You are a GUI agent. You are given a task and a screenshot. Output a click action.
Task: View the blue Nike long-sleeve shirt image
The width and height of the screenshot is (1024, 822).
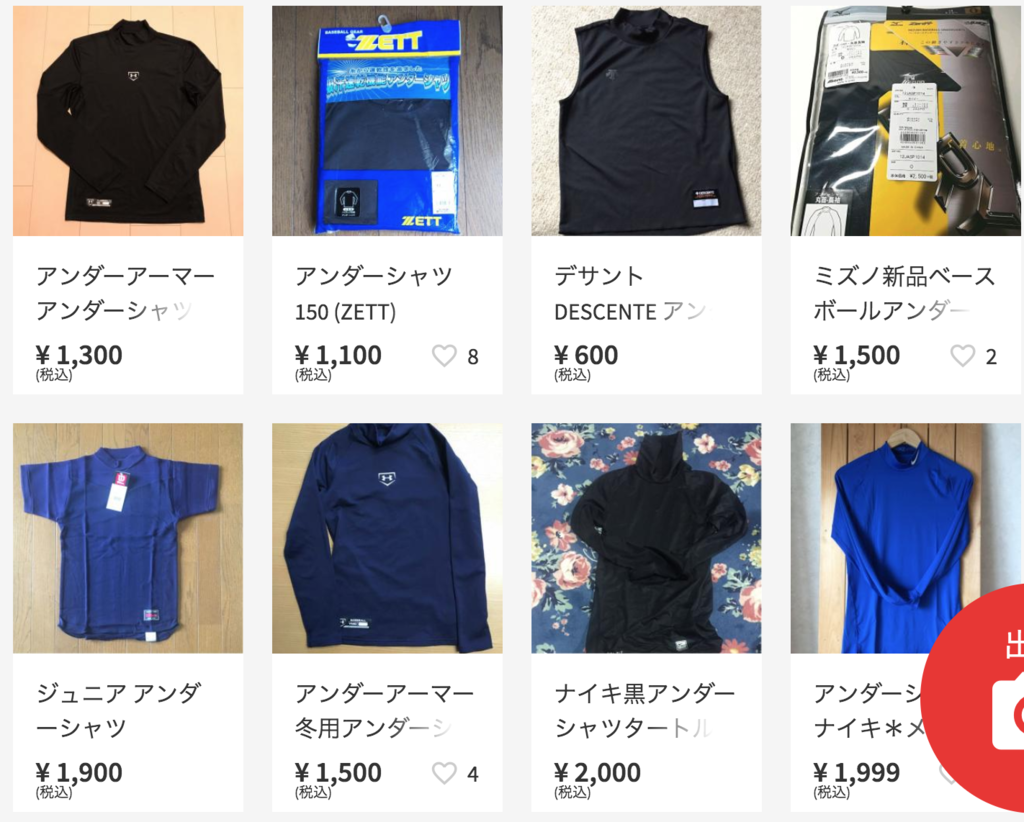click(x=906, y=538)
